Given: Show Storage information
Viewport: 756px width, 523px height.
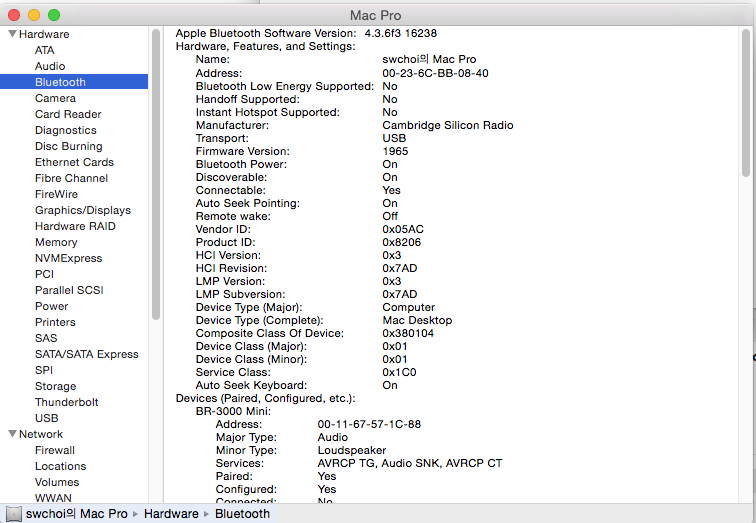Looking at the screenshot, I should pyautogui.click(x=55, y=386).
